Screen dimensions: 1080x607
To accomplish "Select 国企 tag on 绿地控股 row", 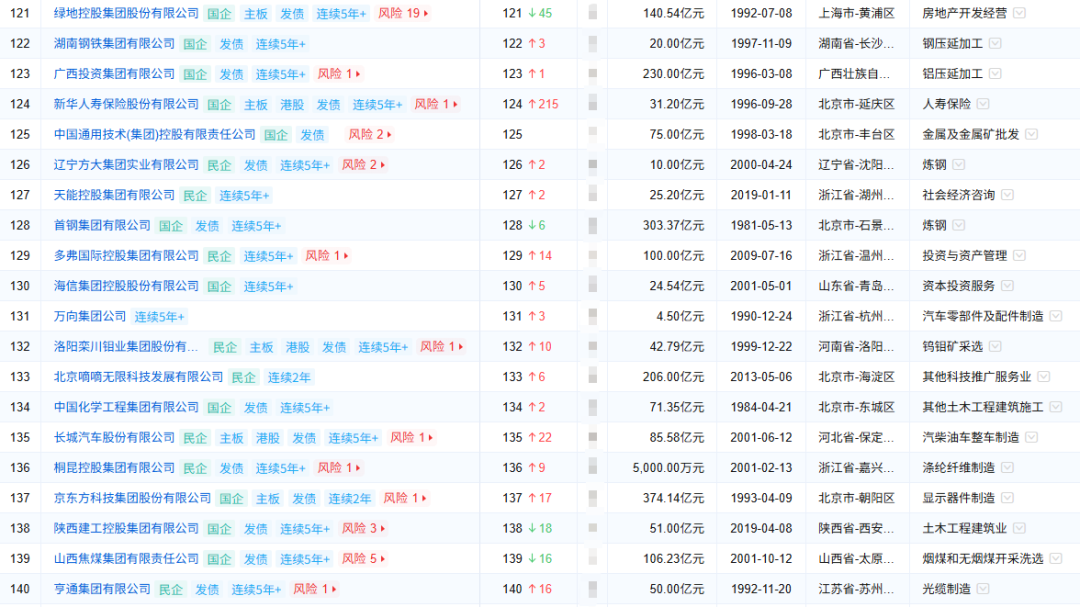I will 219,14.
